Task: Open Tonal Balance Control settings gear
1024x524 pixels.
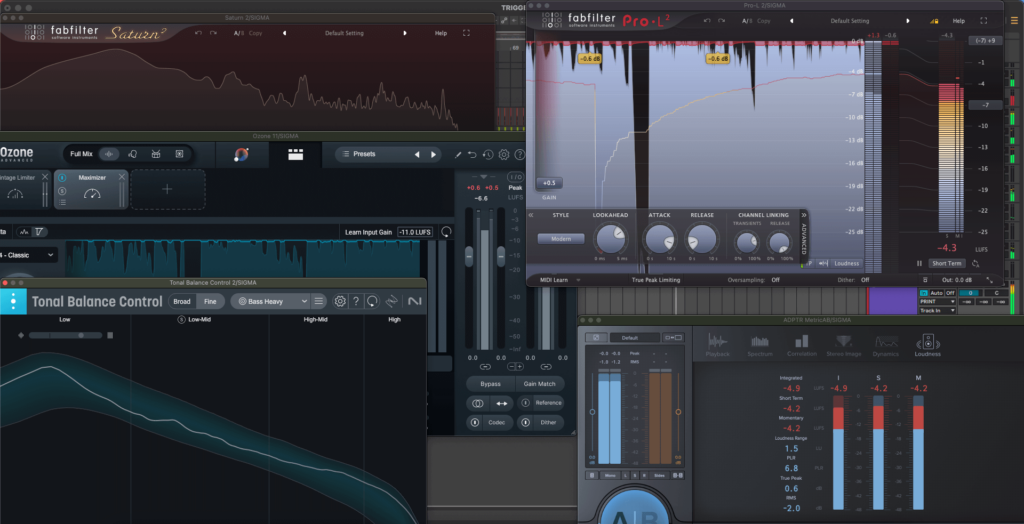Action: (x=340, y=301)
